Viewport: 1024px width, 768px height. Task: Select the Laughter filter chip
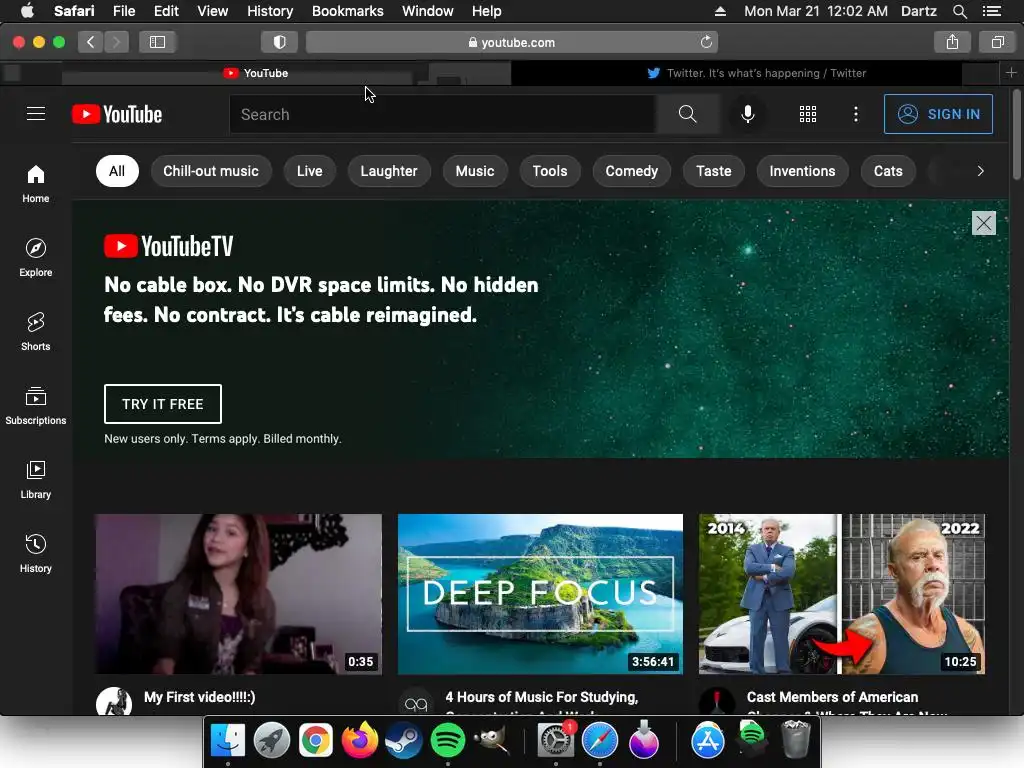click(389, 171)
